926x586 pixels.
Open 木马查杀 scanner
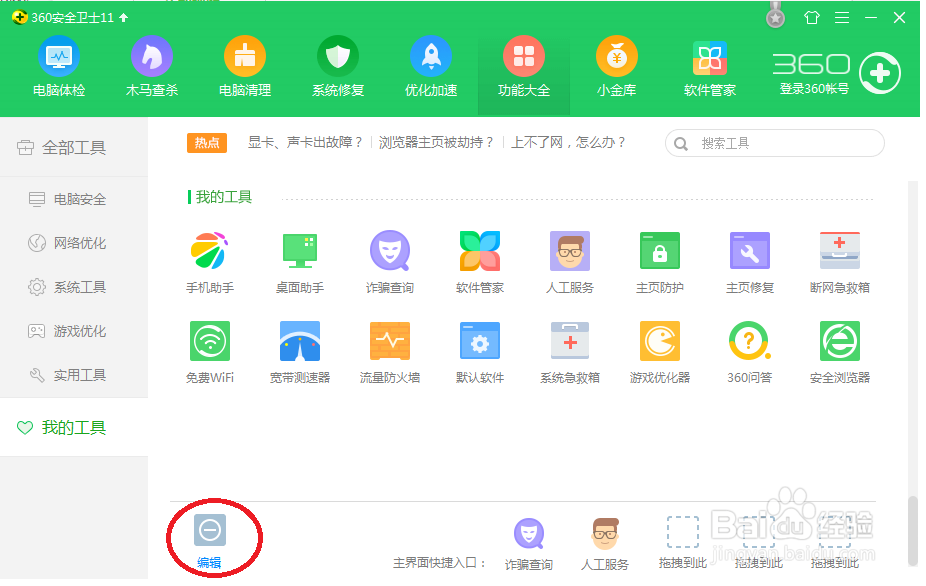click(x=152, y=67)
